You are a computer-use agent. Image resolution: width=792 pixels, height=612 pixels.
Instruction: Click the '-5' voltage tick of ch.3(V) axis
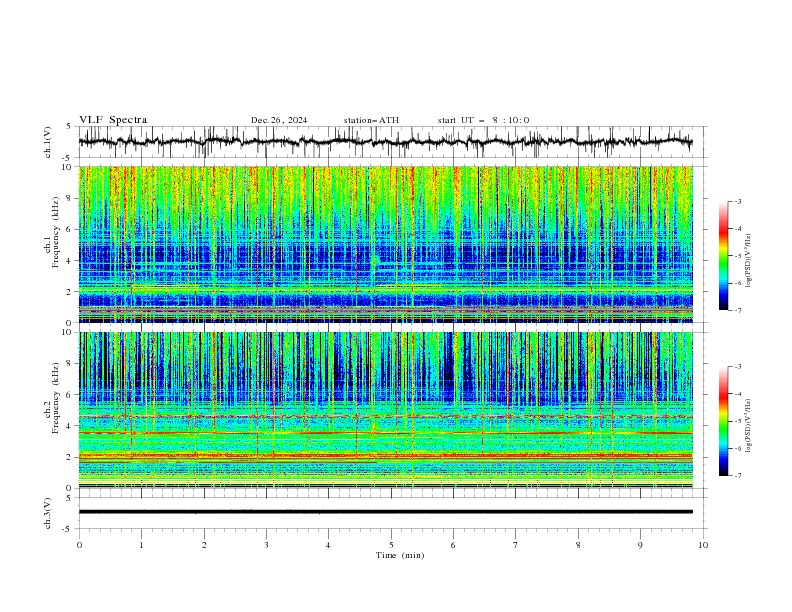[68, 529]
